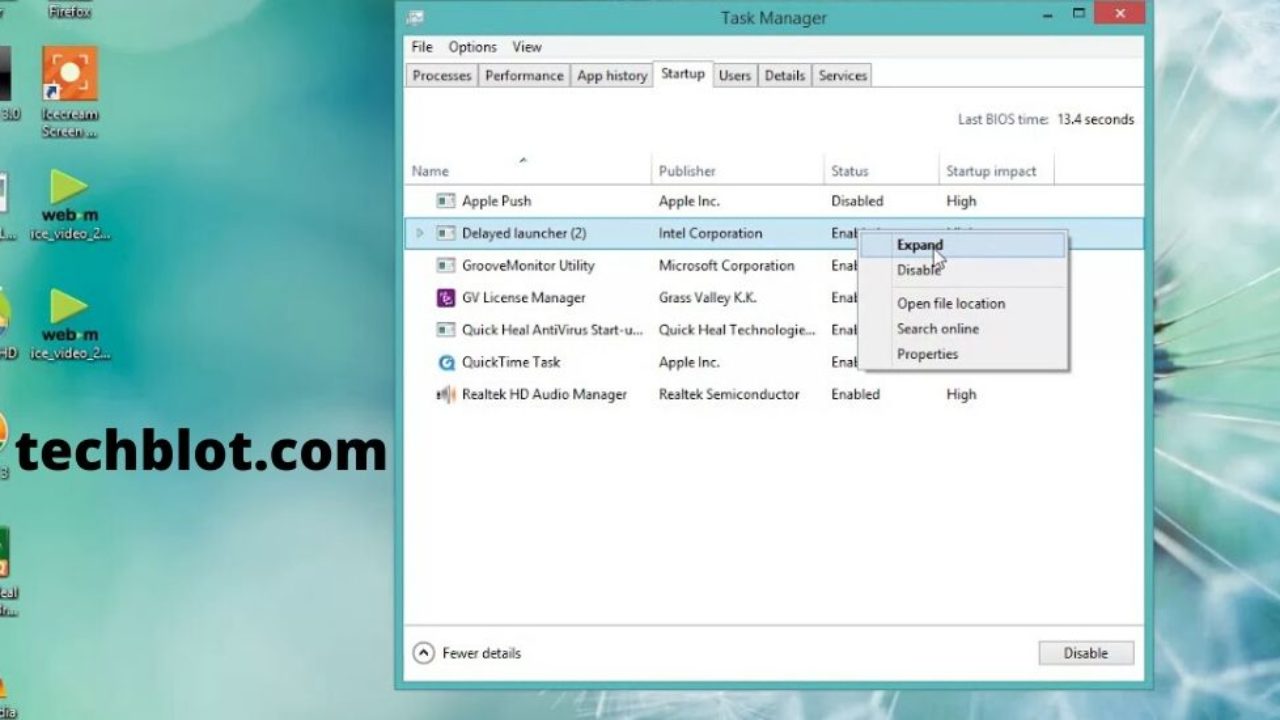Open Properties from the context menu
1280x720 pixels.
(x=963, y=354)
